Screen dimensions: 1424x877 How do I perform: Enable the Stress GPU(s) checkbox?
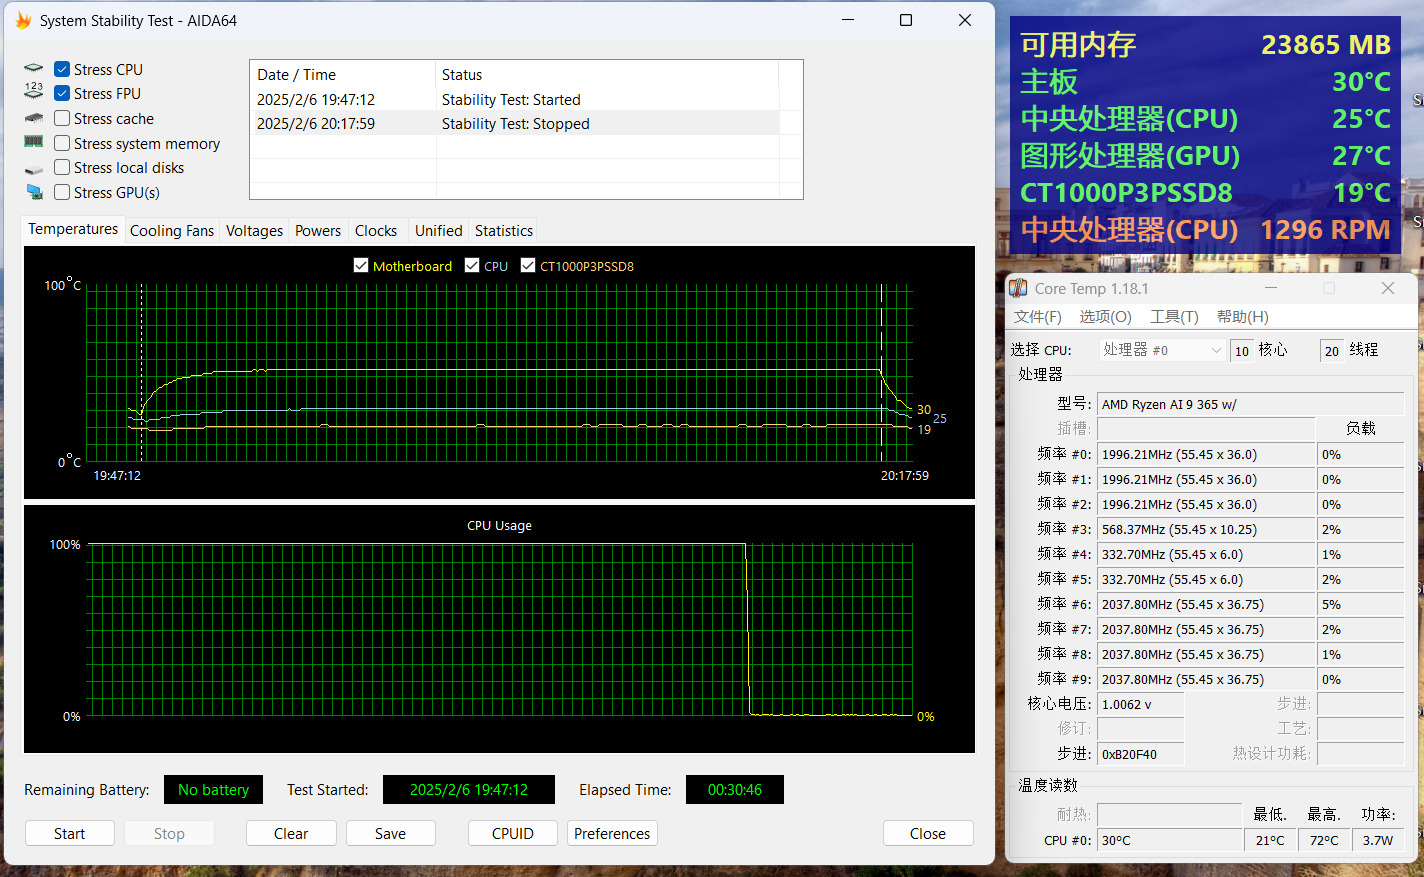coord(62,192)
